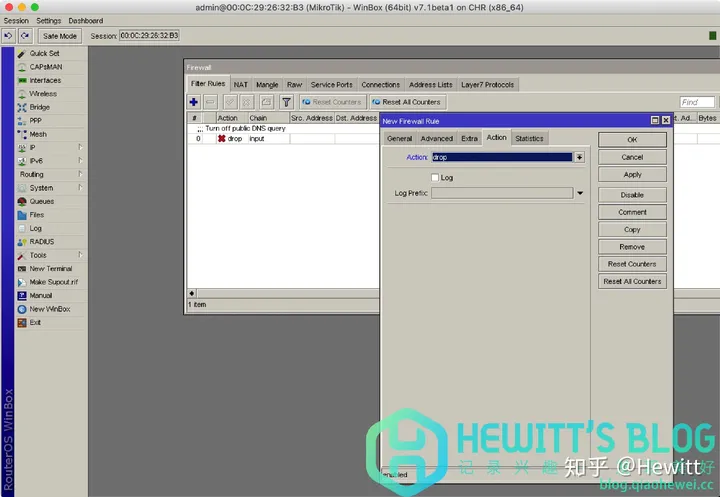This screenshot has width=720, height=497.
Task: Expand the Routing submenu
Action: (80, 174)
